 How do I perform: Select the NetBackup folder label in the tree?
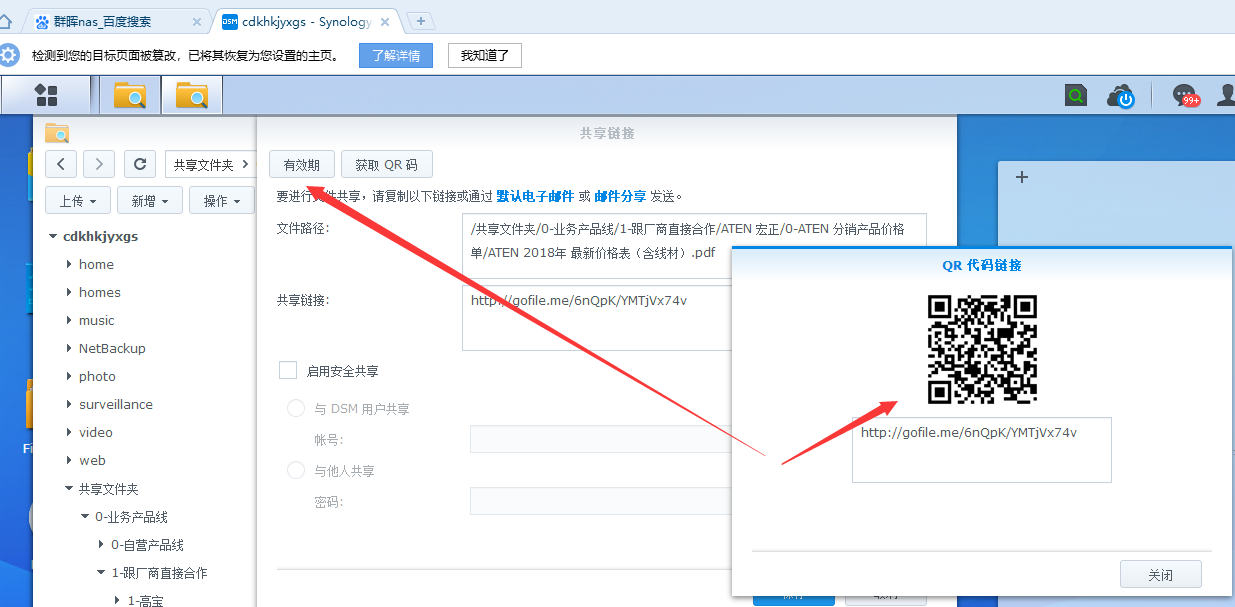112,348
